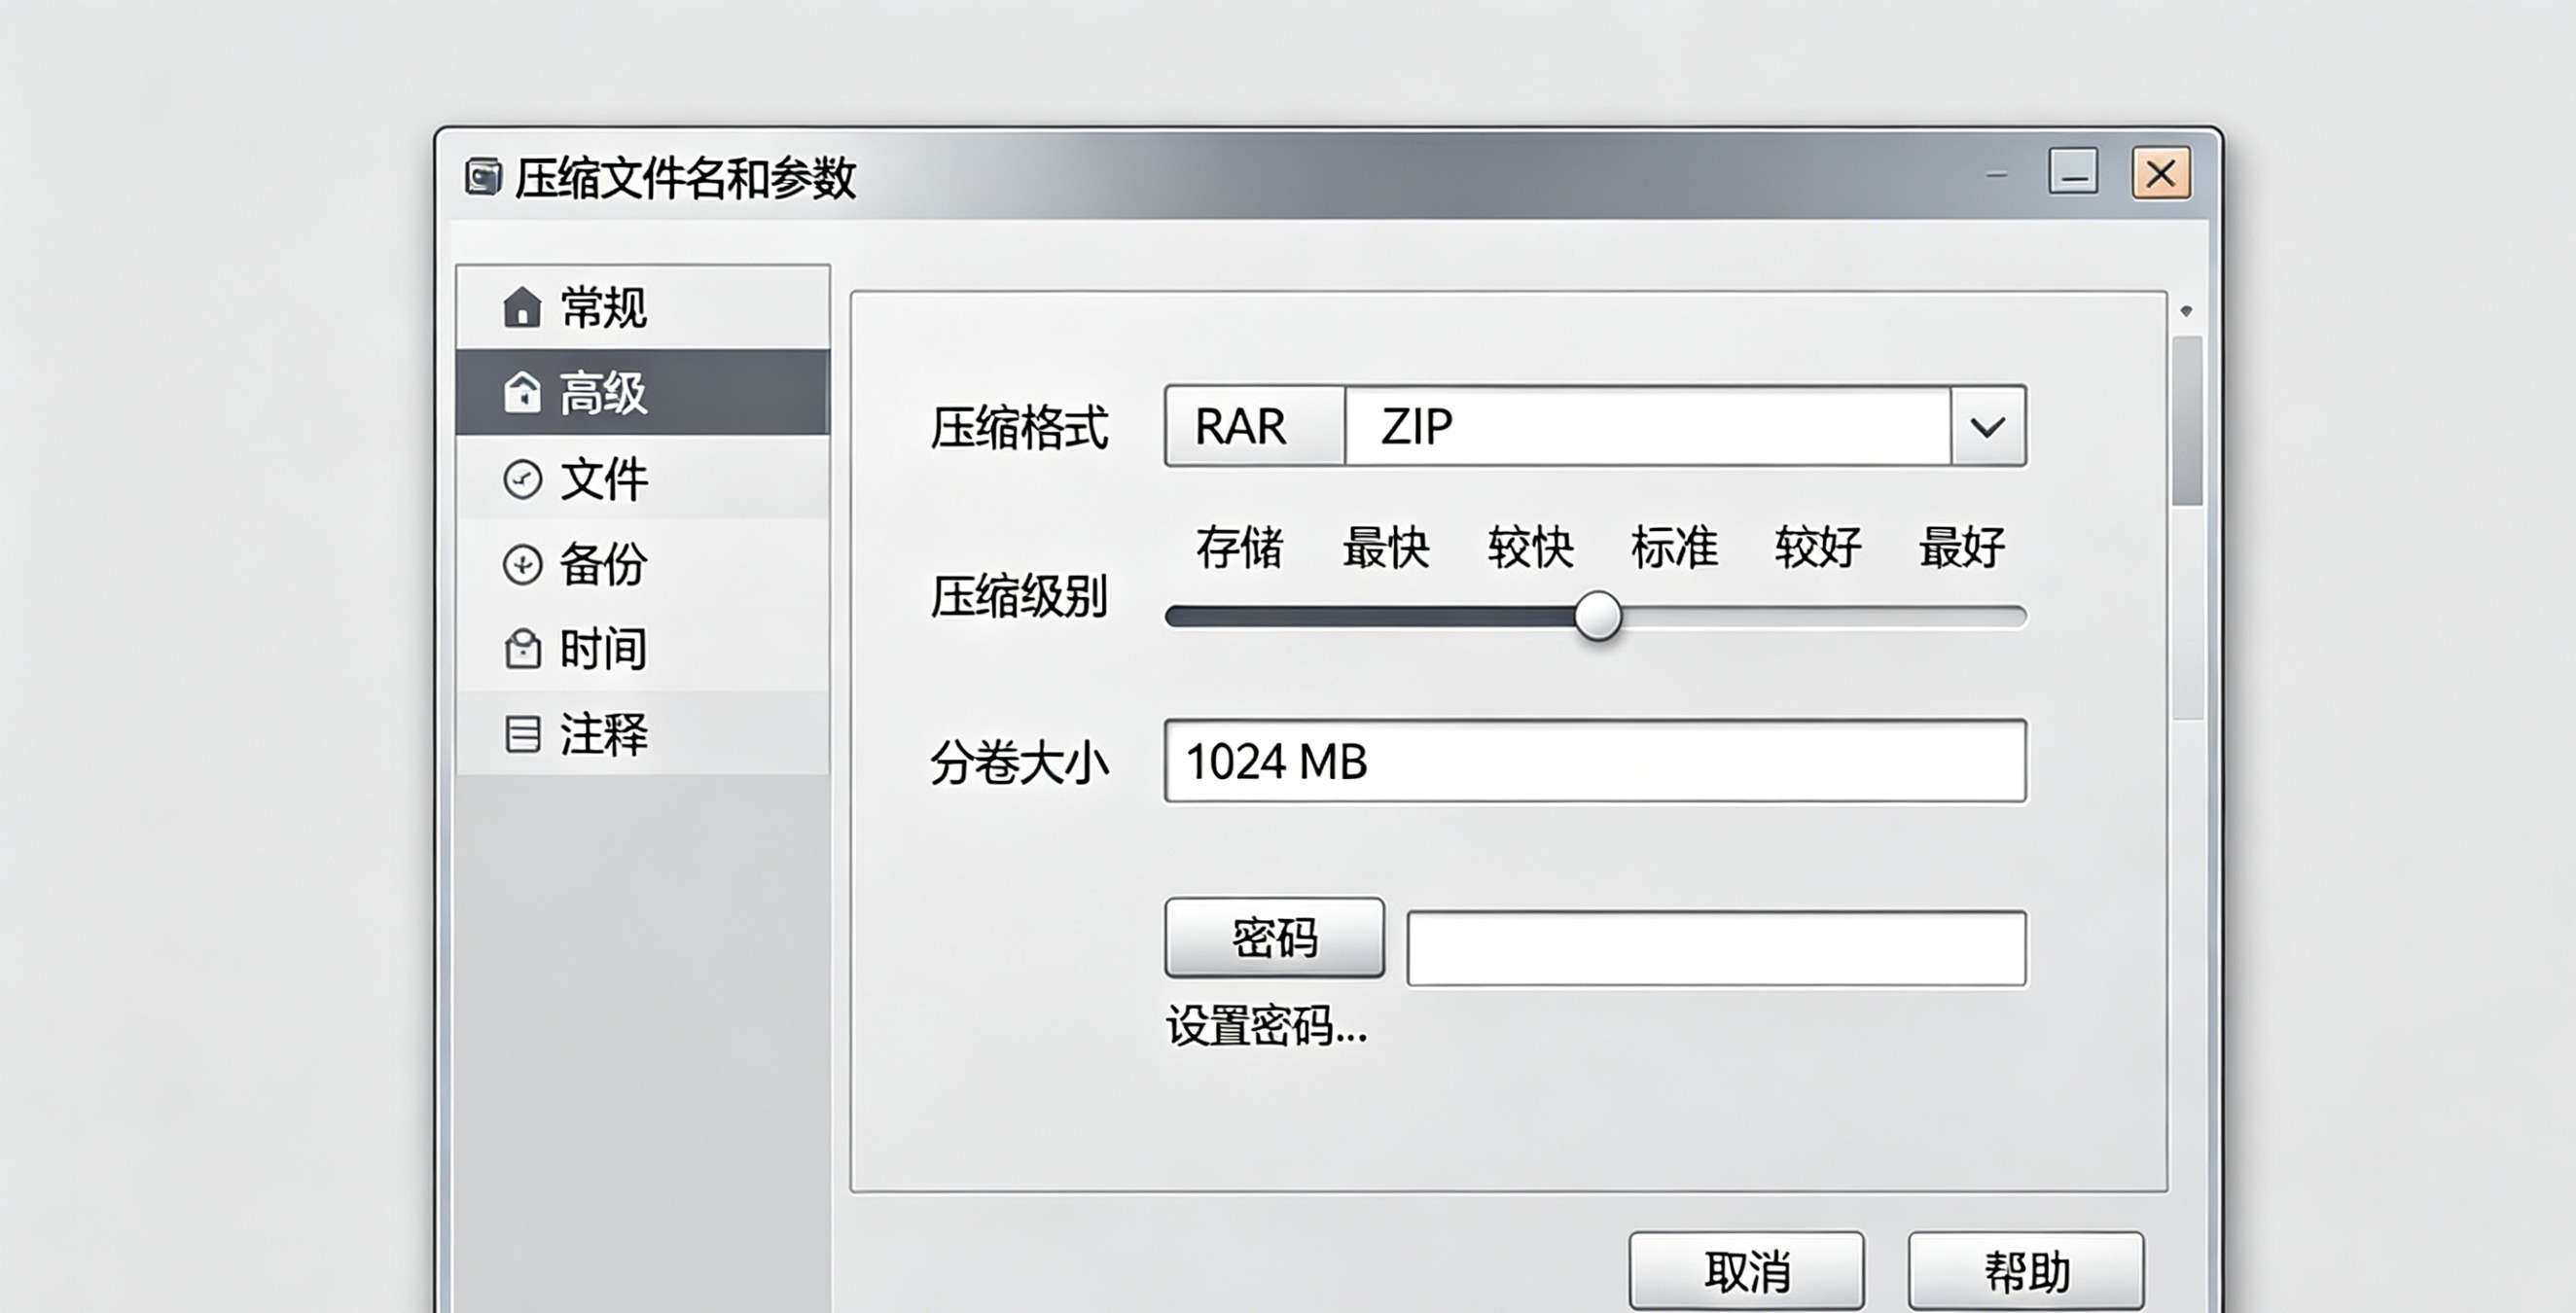The width and height of the screenshot is (2576, 1313).
Task: Set compression level to 标准
Action: 1674,547
